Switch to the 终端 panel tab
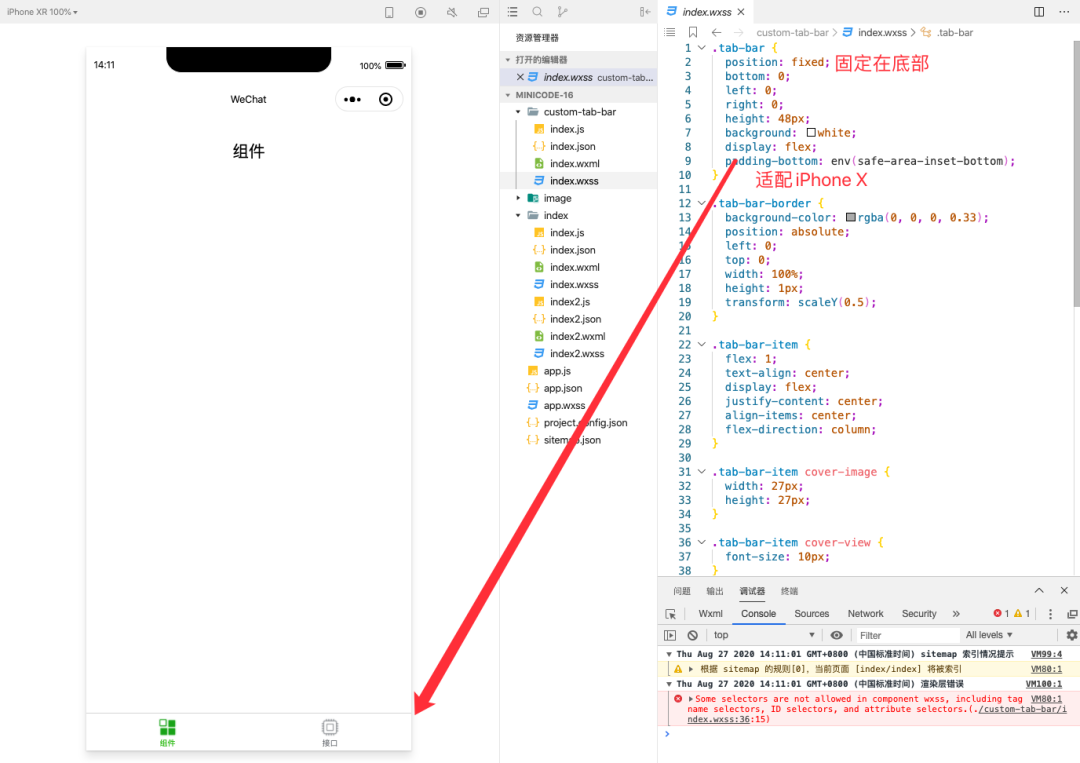This screenshot has height=763, width=1080. coord(789,592)
